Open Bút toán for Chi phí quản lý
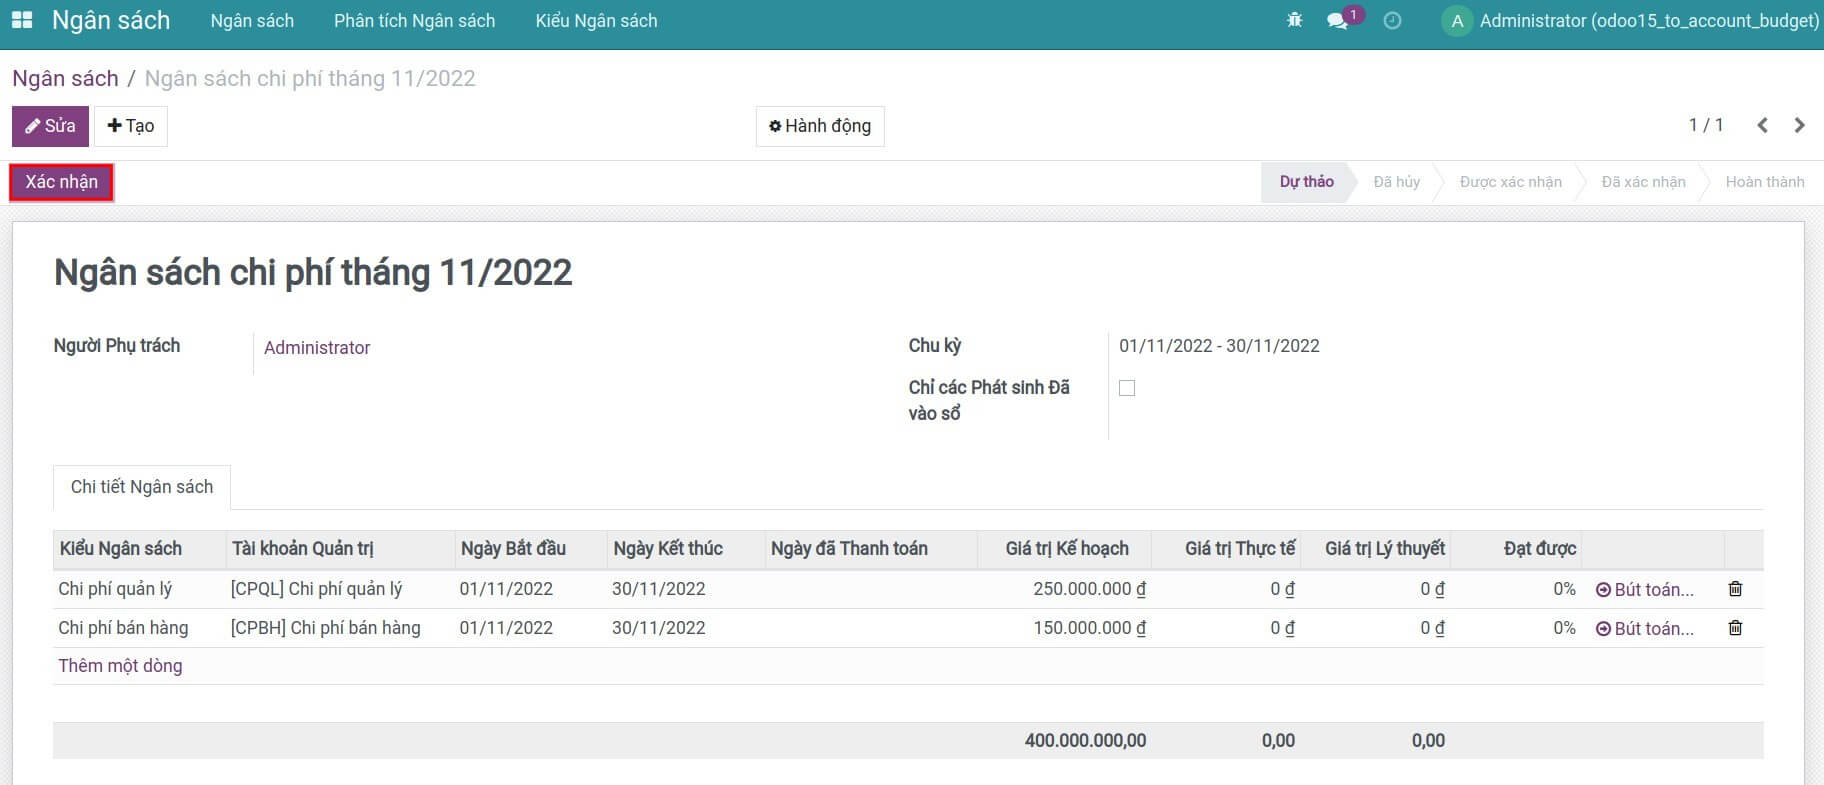1824x785 pixels. 1645,589
